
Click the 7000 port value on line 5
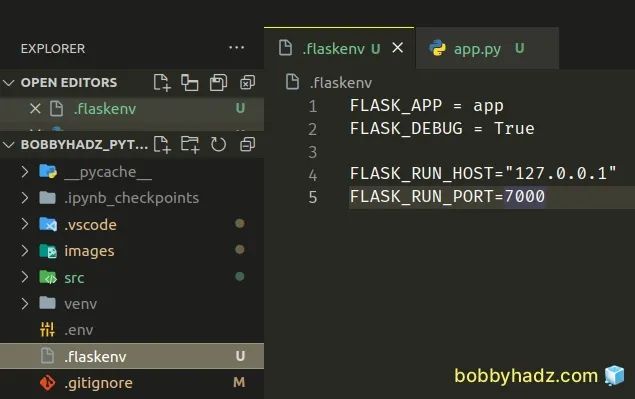[x=524, y=196]
